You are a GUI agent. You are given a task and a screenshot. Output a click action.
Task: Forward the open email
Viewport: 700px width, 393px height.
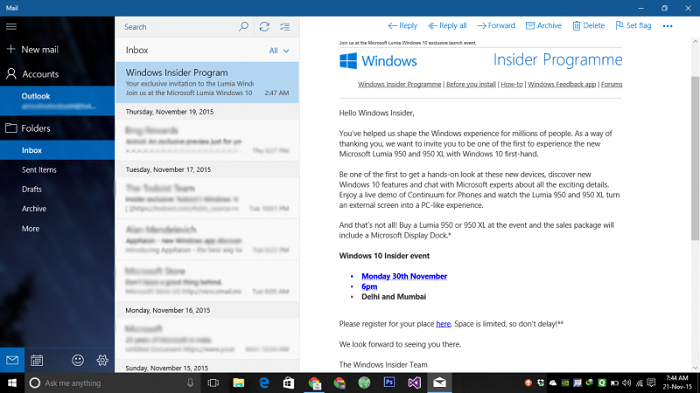coord(496,26)
